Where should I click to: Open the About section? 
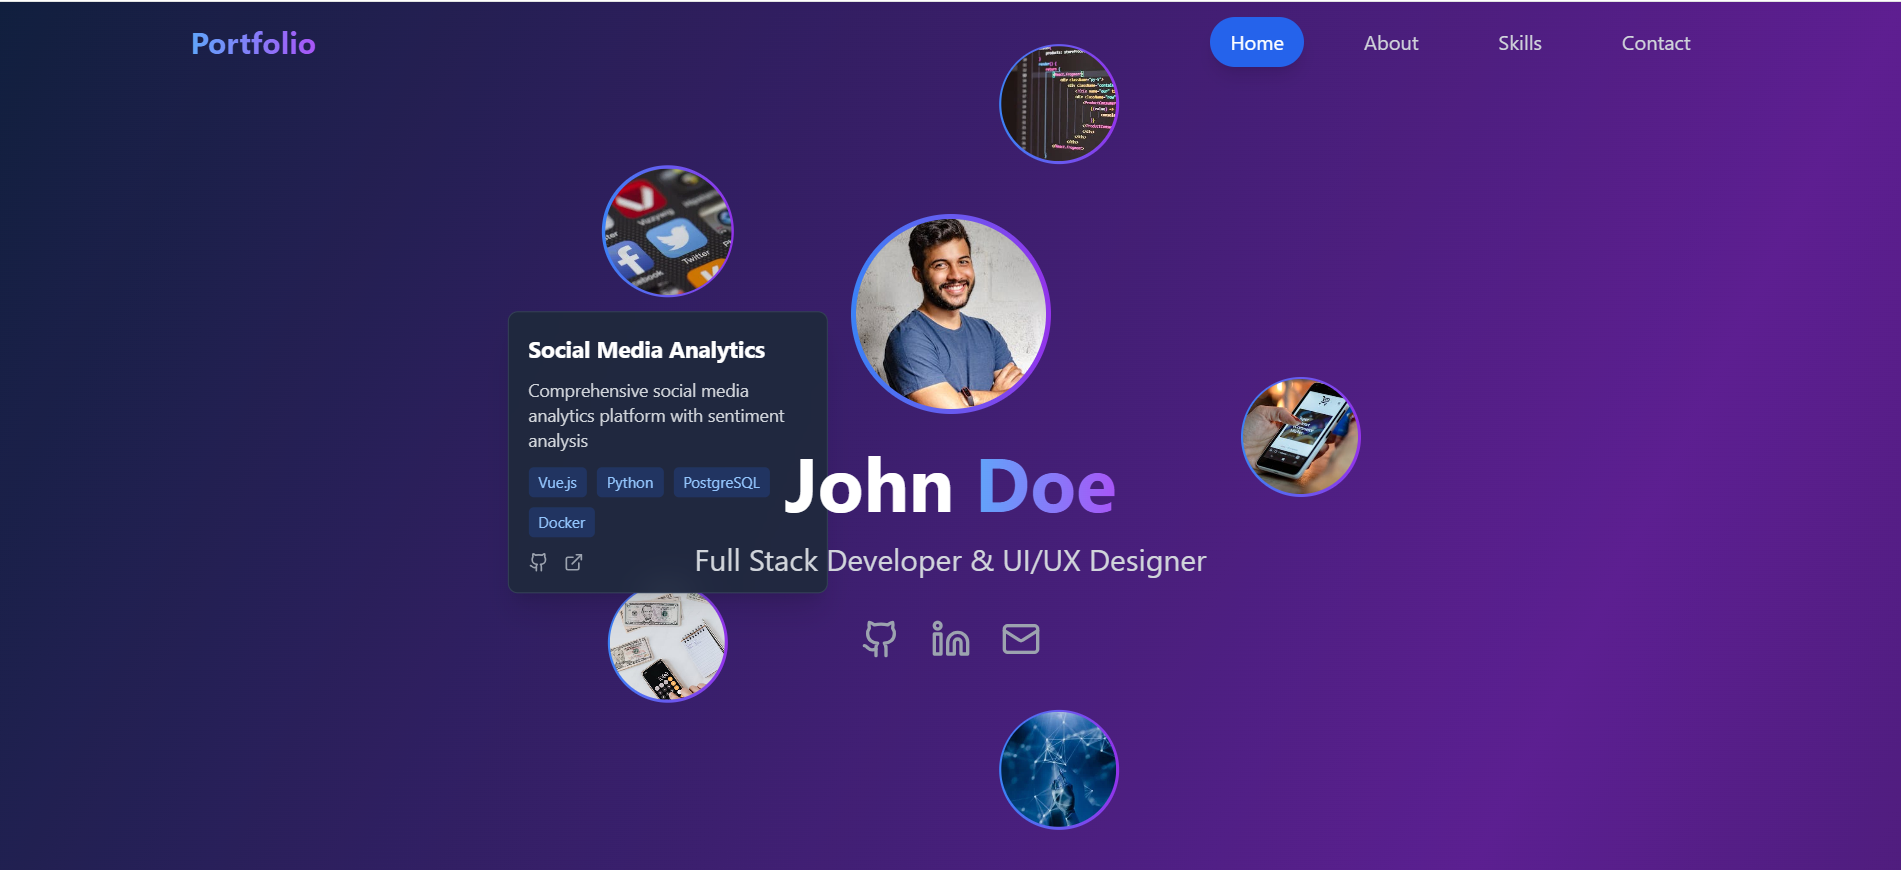tap(1390, 43)
